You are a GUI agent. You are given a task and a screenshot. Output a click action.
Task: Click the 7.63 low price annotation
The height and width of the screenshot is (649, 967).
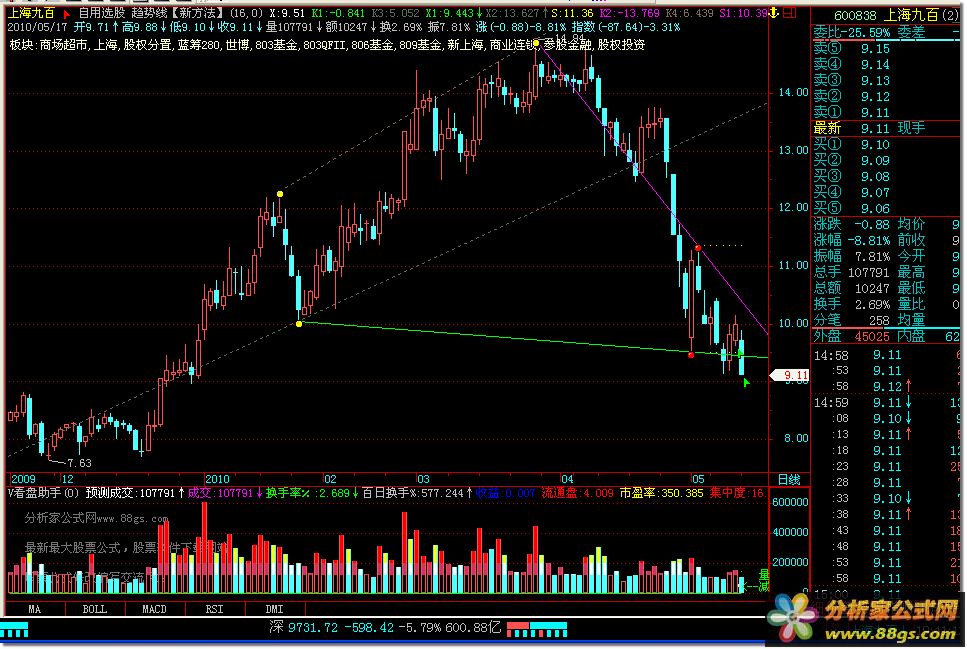(79, 463)
